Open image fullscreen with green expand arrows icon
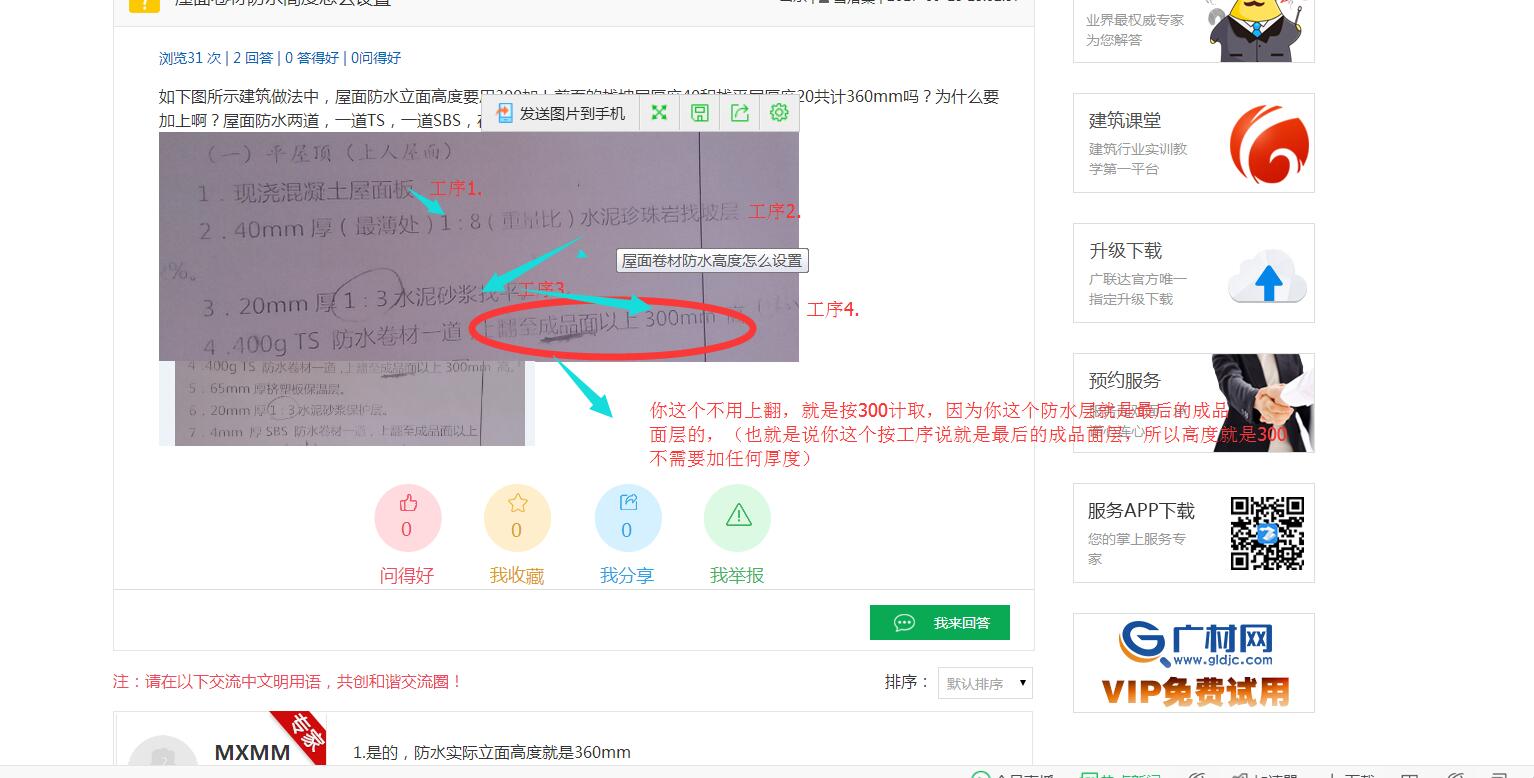1534x778 pixels. (659, 113)
